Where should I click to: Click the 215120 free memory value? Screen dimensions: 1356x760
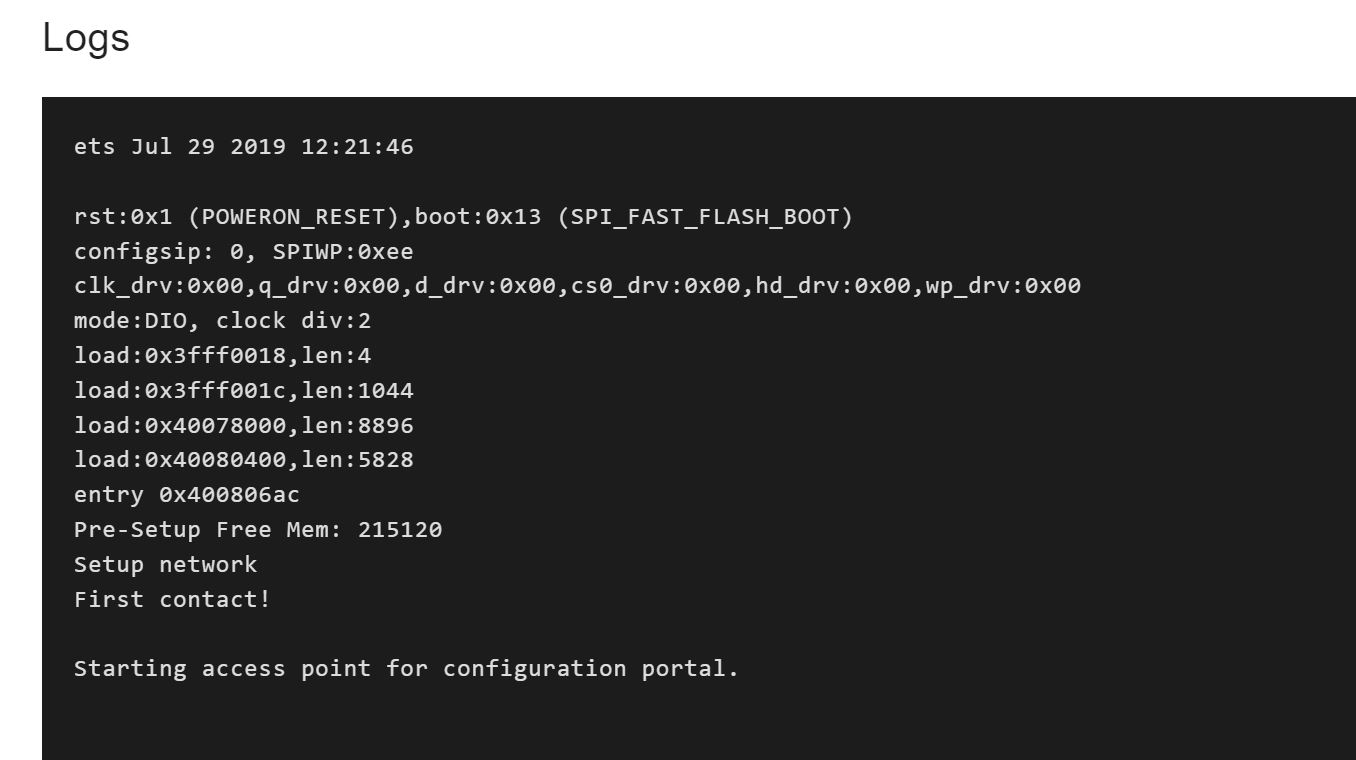[x=400, y=529]
